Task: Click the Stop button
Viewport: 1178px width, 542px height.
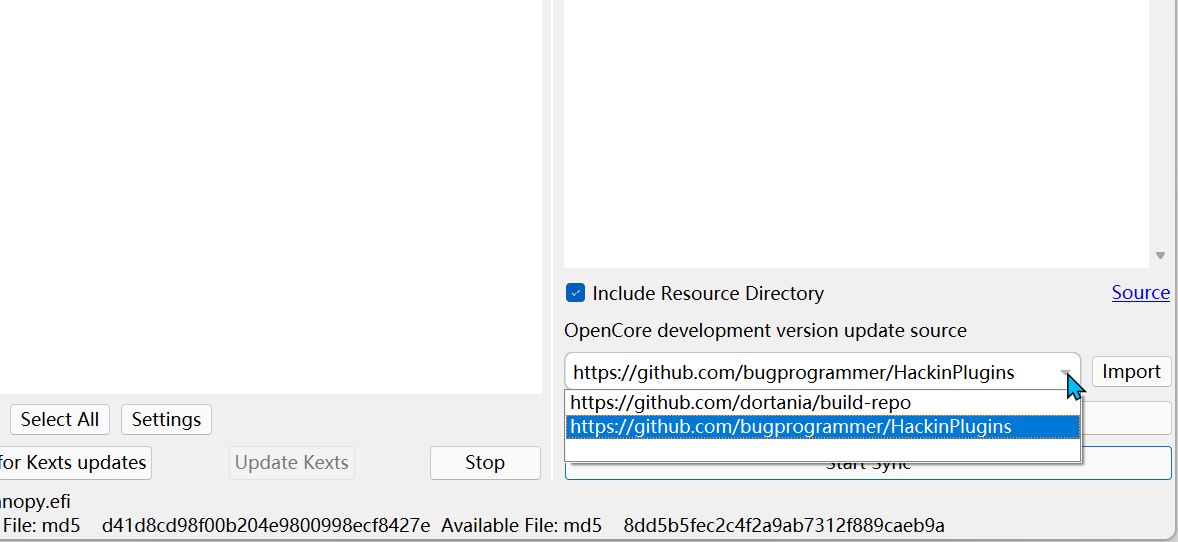Action: (x=485, y=462)
